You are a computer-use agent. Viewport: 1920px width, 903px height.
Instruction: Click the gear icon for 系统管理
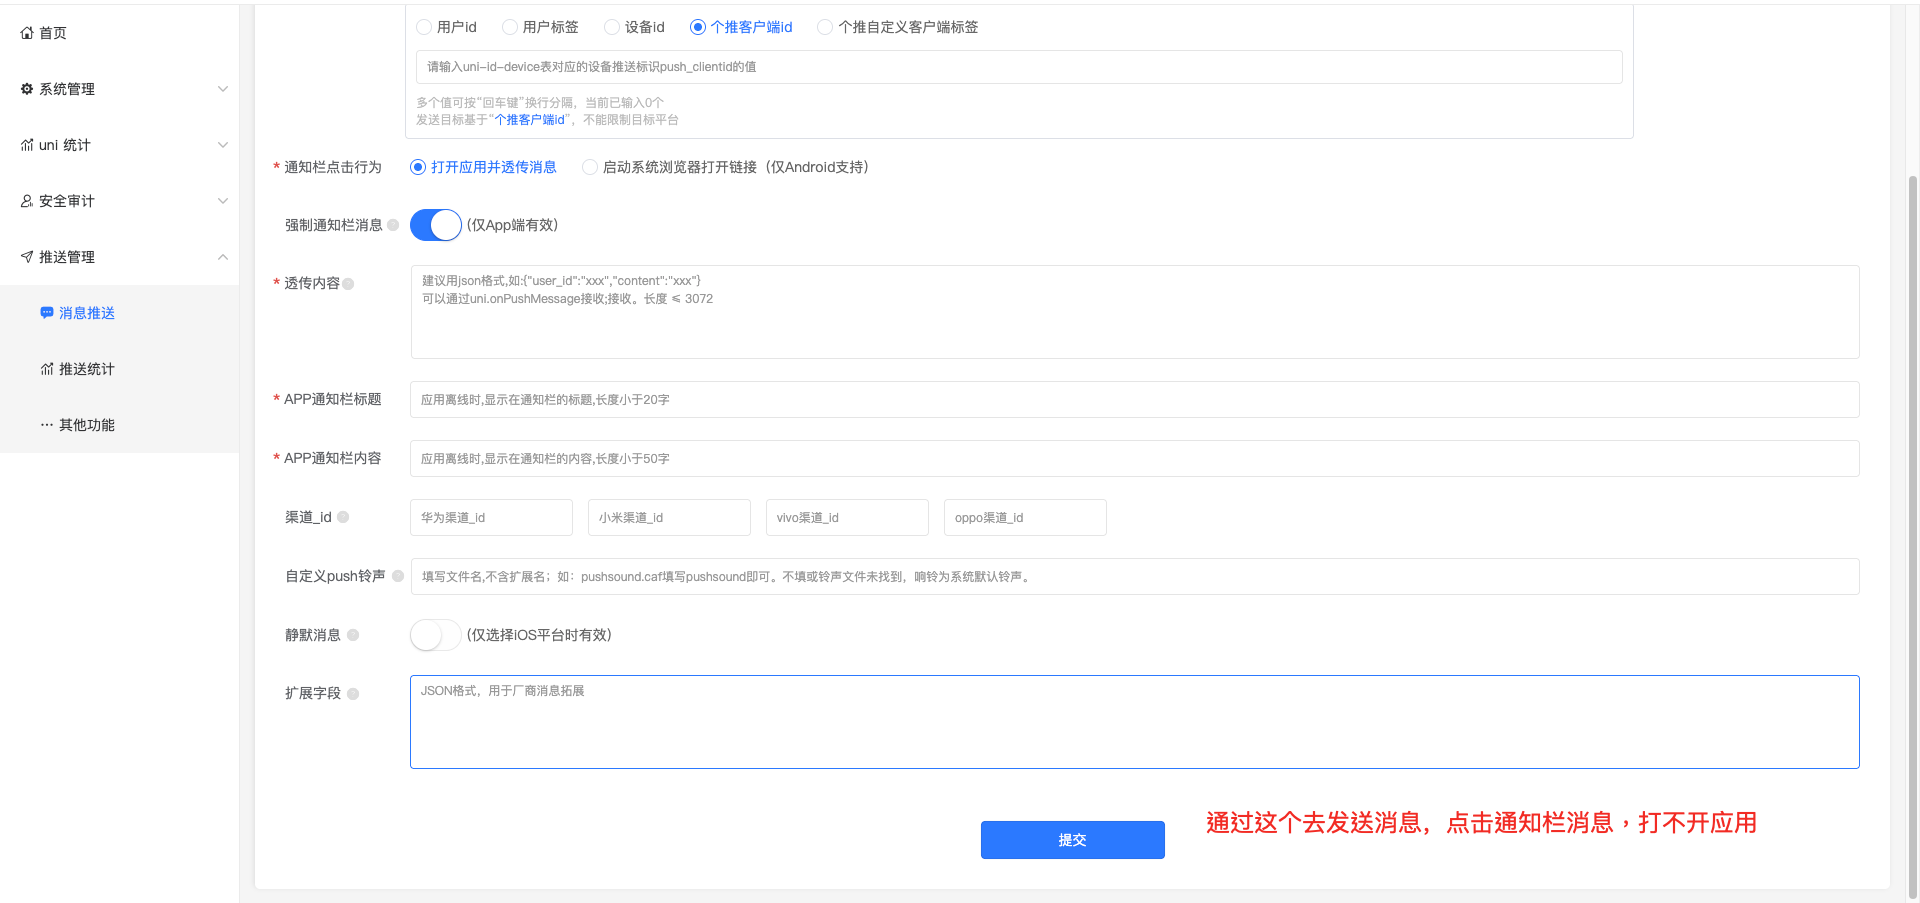click(27, 89)
